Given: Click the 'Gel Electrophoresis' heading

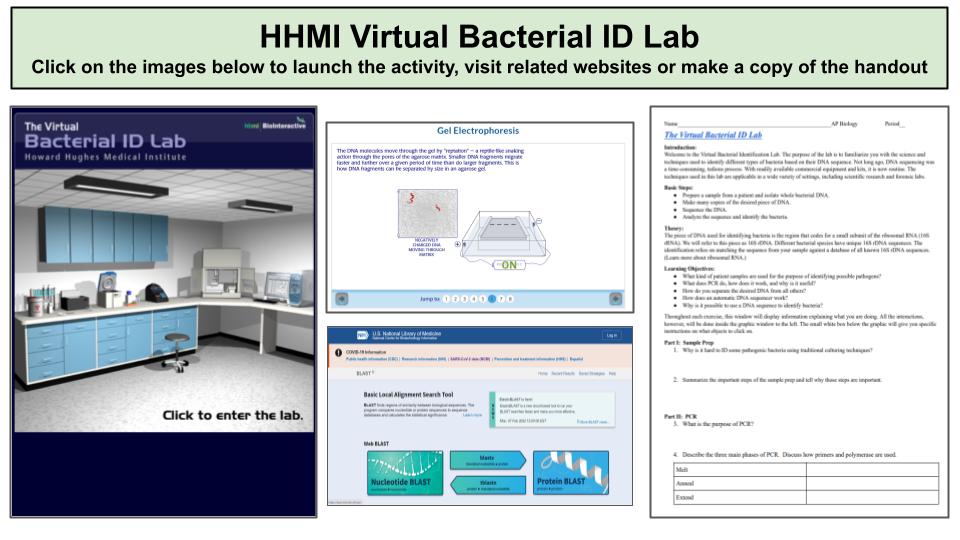Looking at the screenshot, I should (x=478, y=130).
